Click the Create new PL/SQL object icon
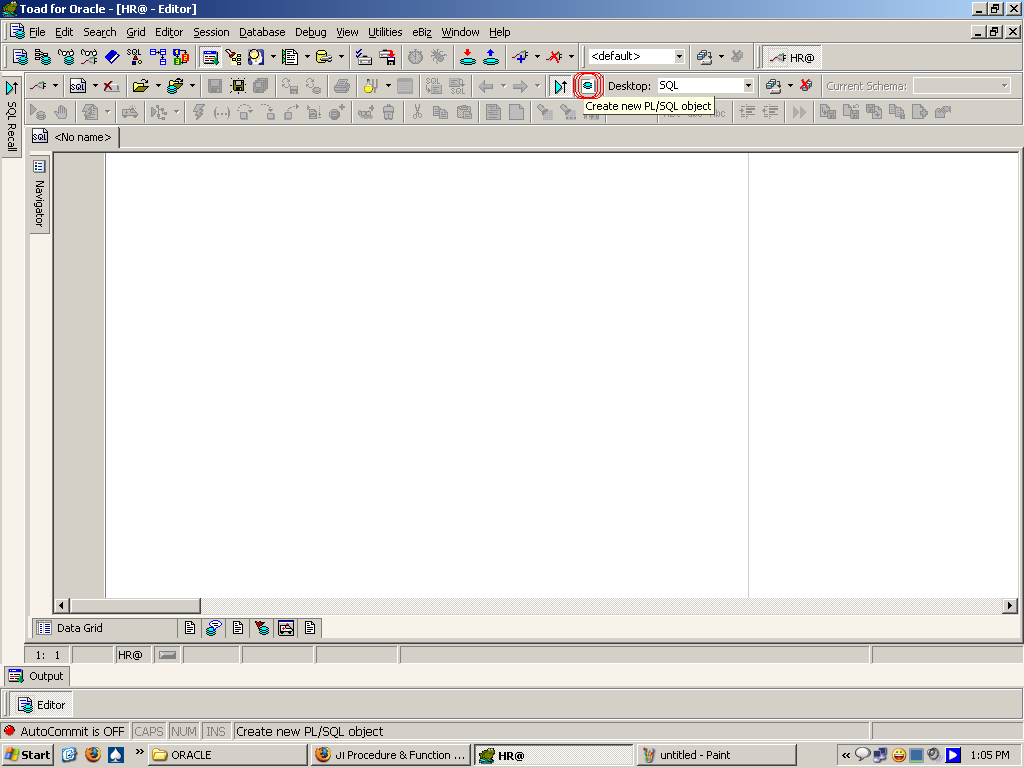The image size is (1024, 768). click(588, 86)
